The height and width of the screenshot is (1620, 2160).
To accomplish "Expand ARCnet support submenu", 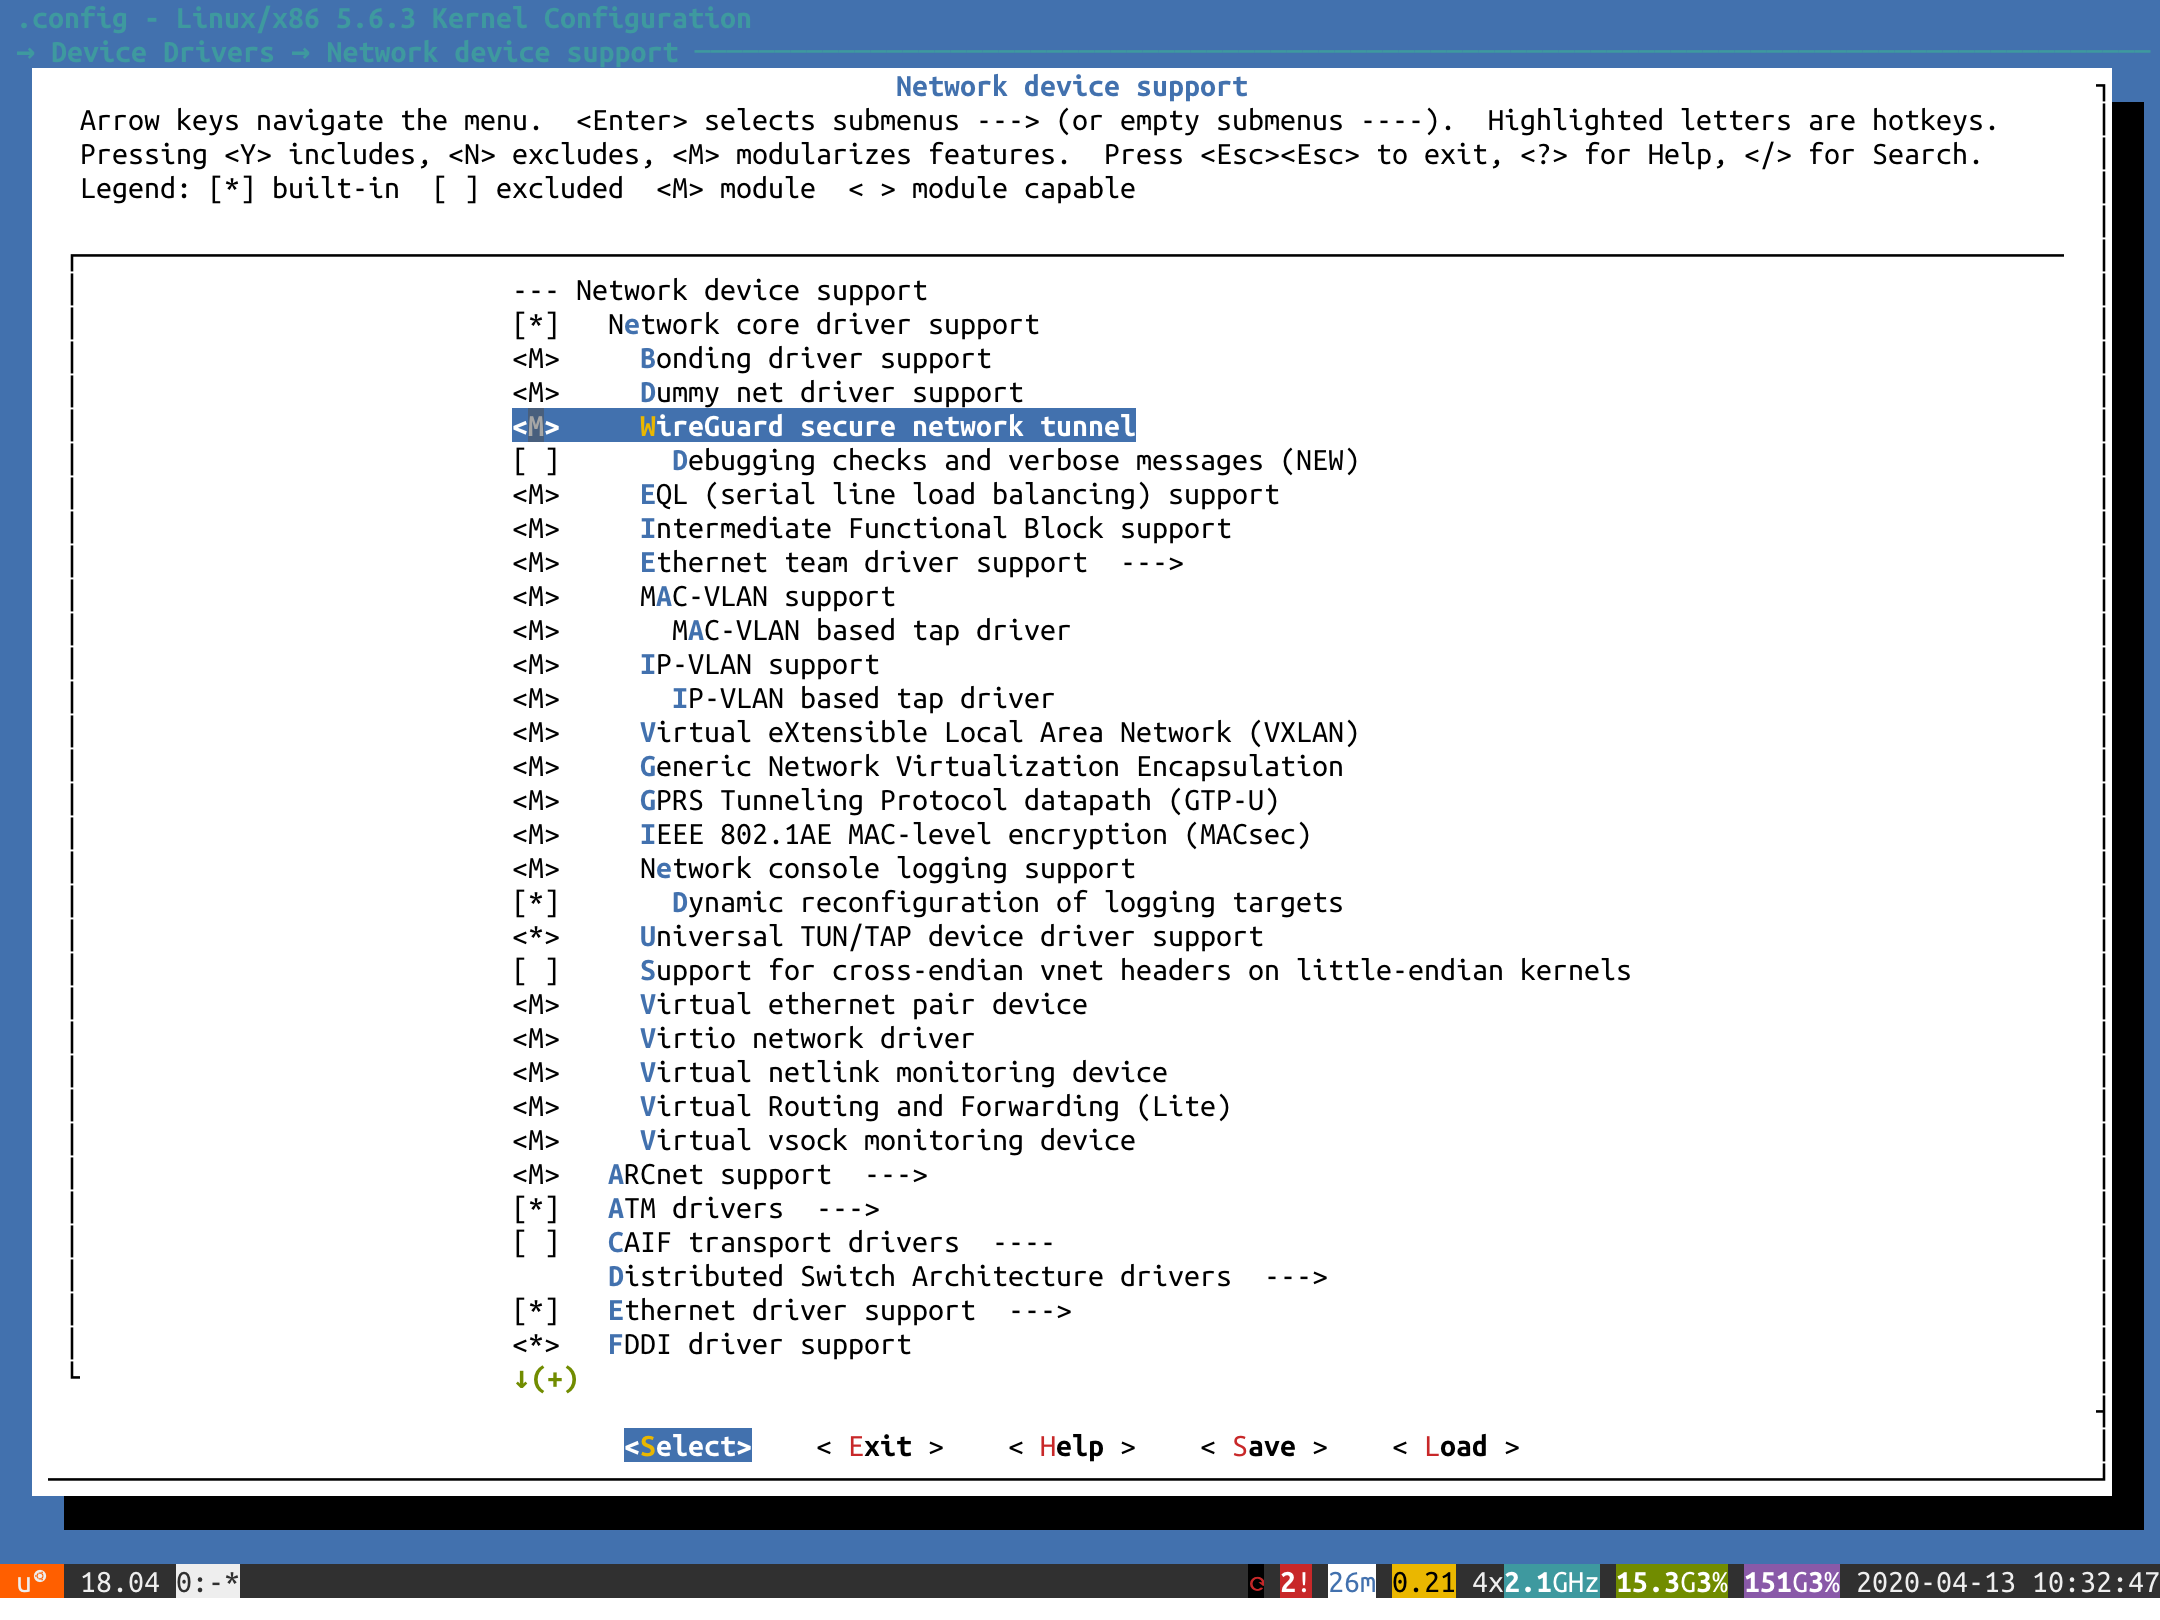I will point(719,1175).
